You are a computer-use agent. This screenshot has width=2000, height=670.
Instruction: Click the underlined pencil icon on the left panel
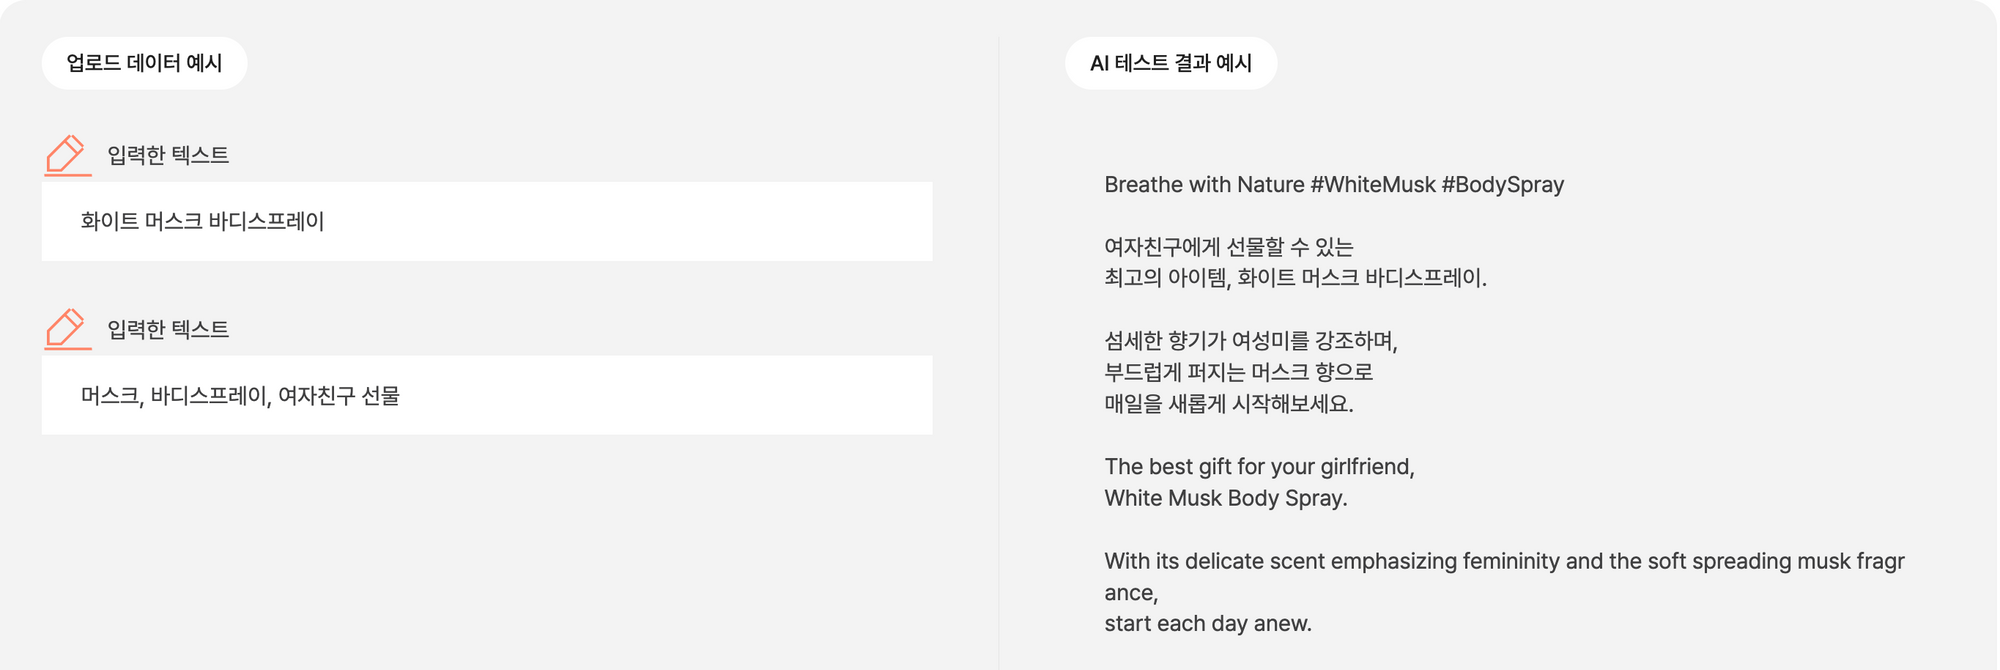pos(66,155)
